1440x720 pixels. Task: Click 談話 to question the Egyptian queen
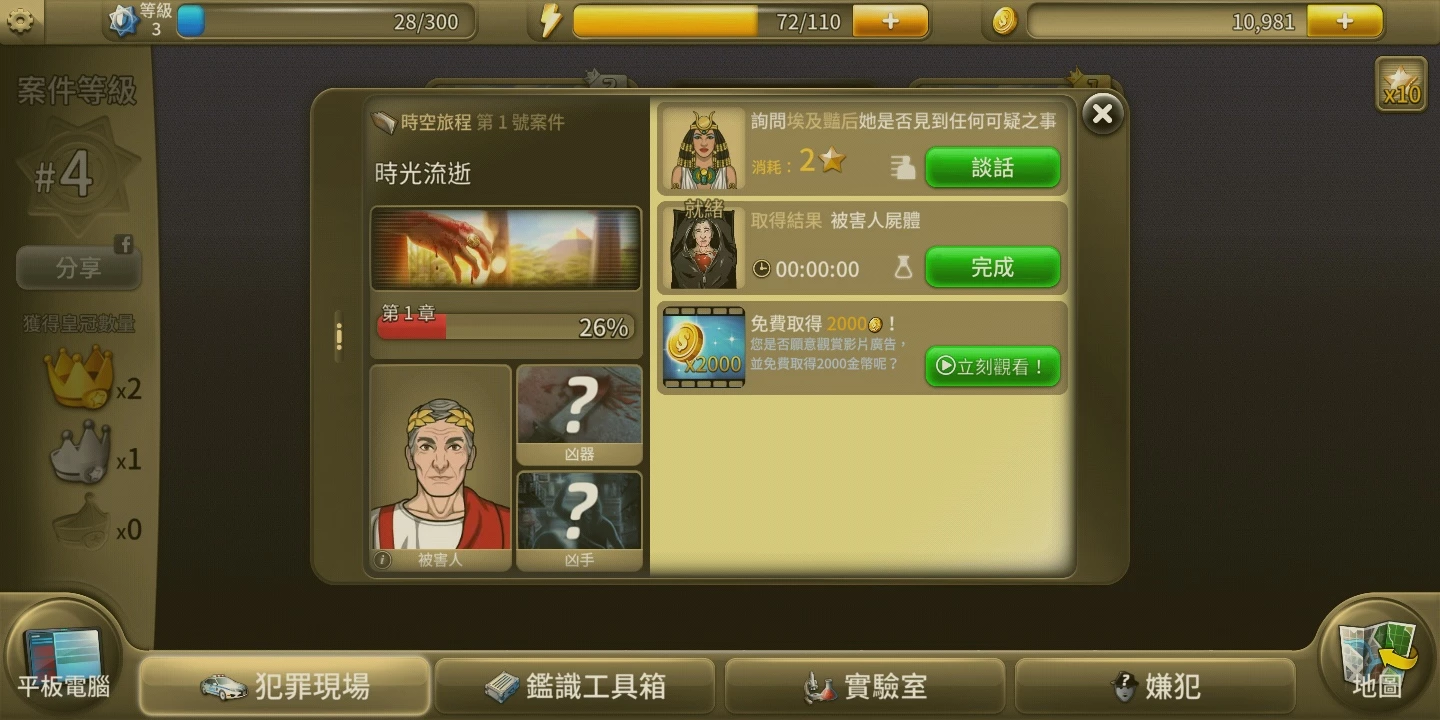(992, 168)
